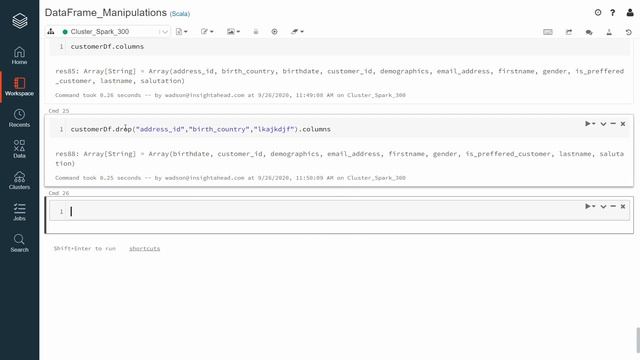Click the customerDf.drop code line
The image size is (640, 360).
[200, 129]
